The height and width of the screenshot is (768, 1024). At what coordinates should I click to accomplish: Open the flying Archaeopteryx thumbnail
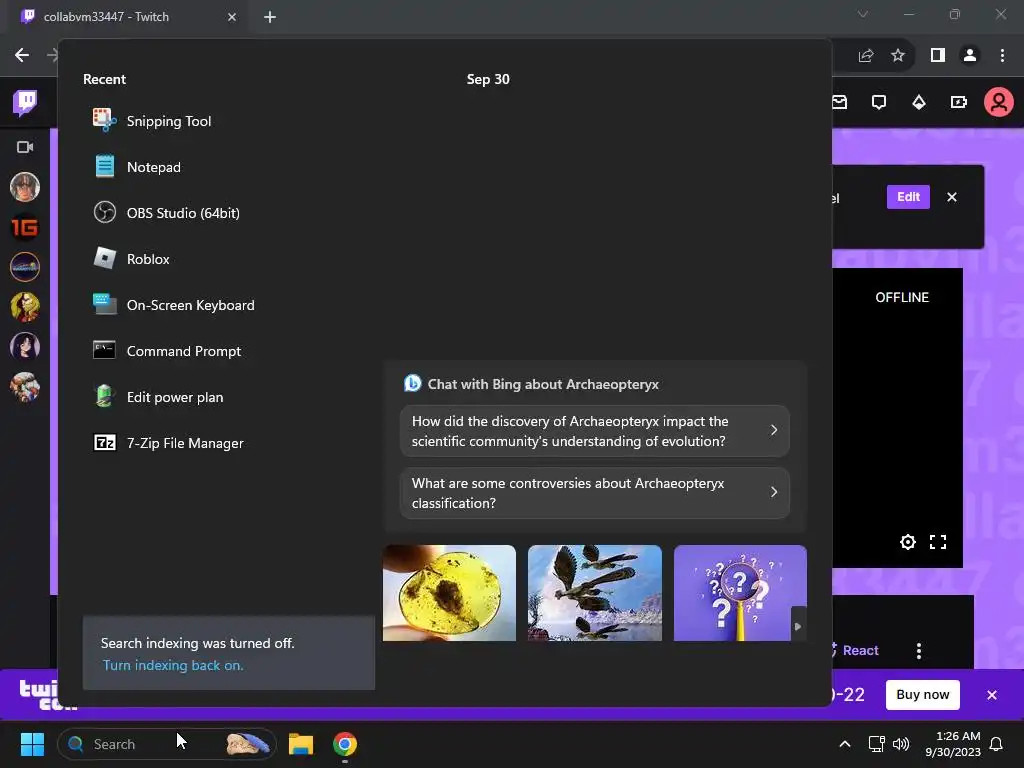click(594, 593)
